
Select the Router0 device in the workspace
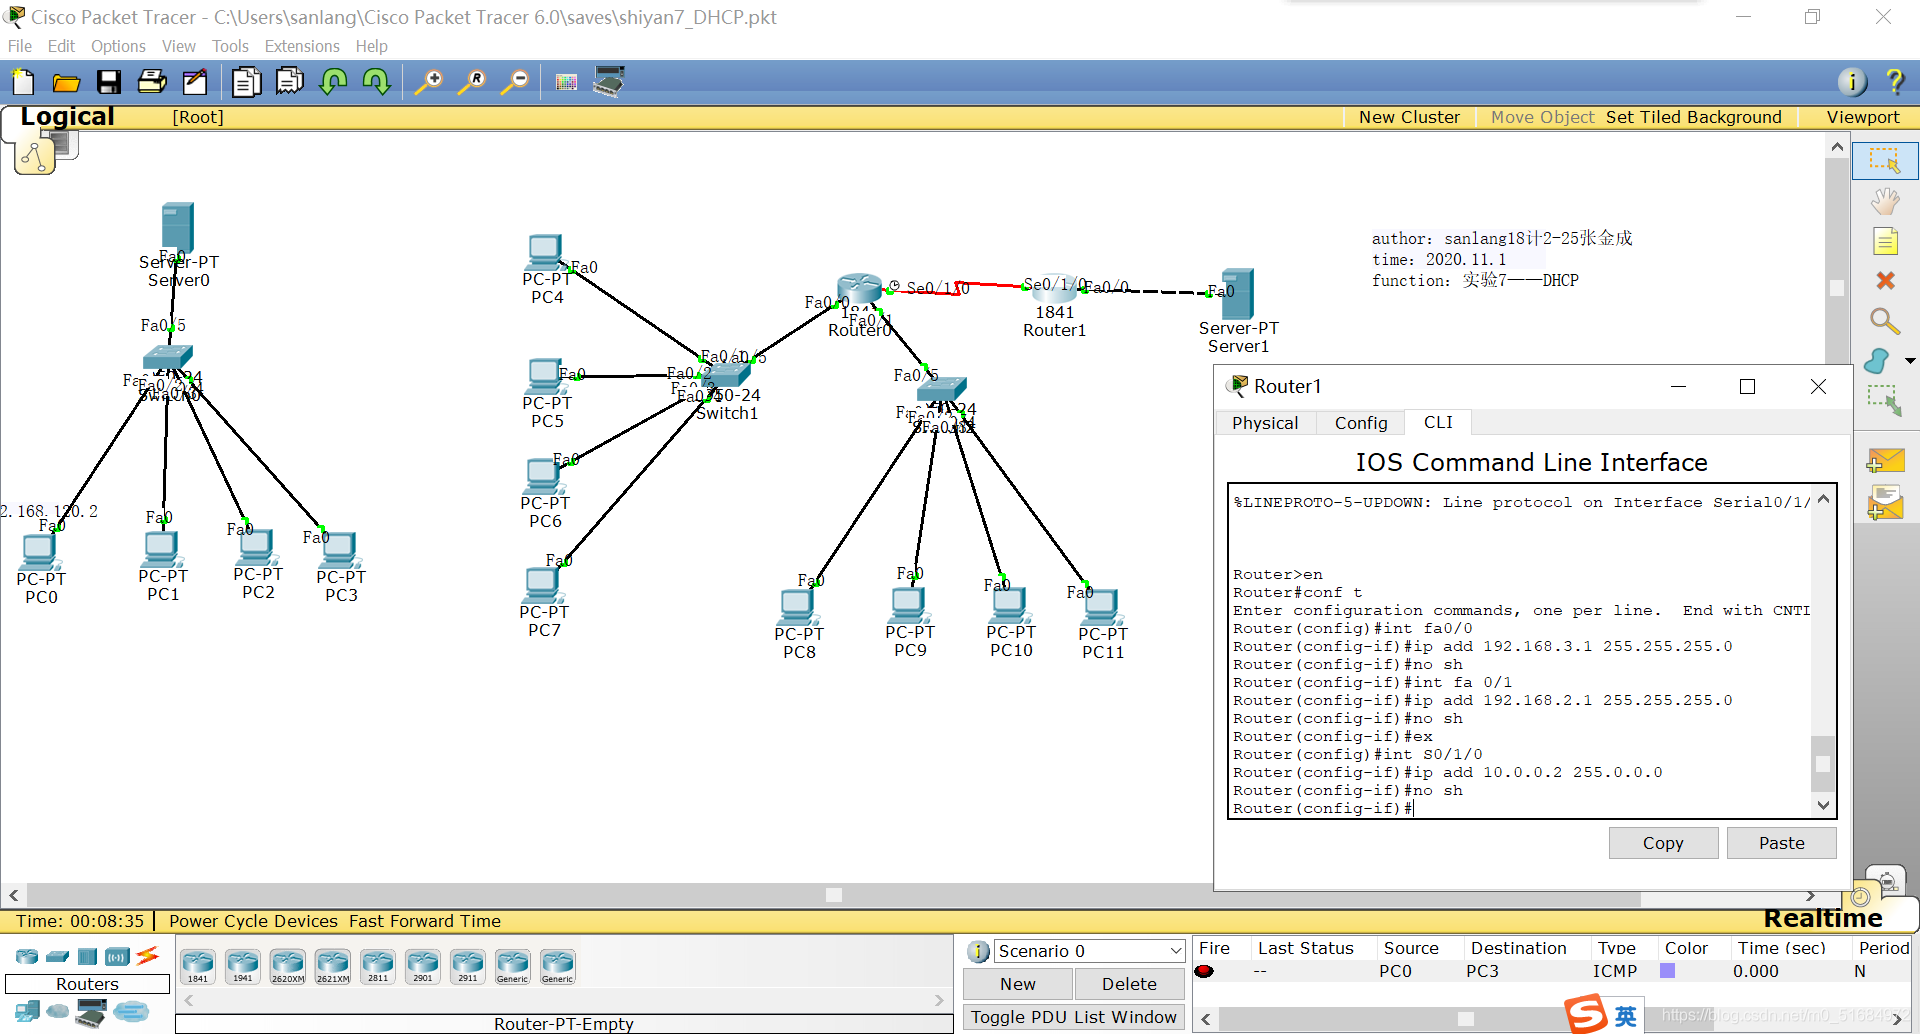[x=859, y=292]
